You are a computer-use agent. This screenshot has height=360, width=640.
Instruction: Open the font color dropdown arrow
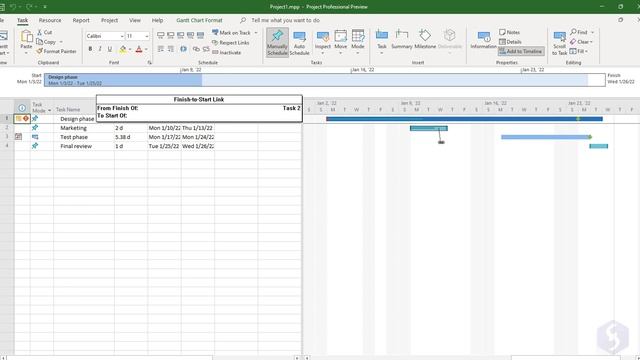[x=146, y=49]
